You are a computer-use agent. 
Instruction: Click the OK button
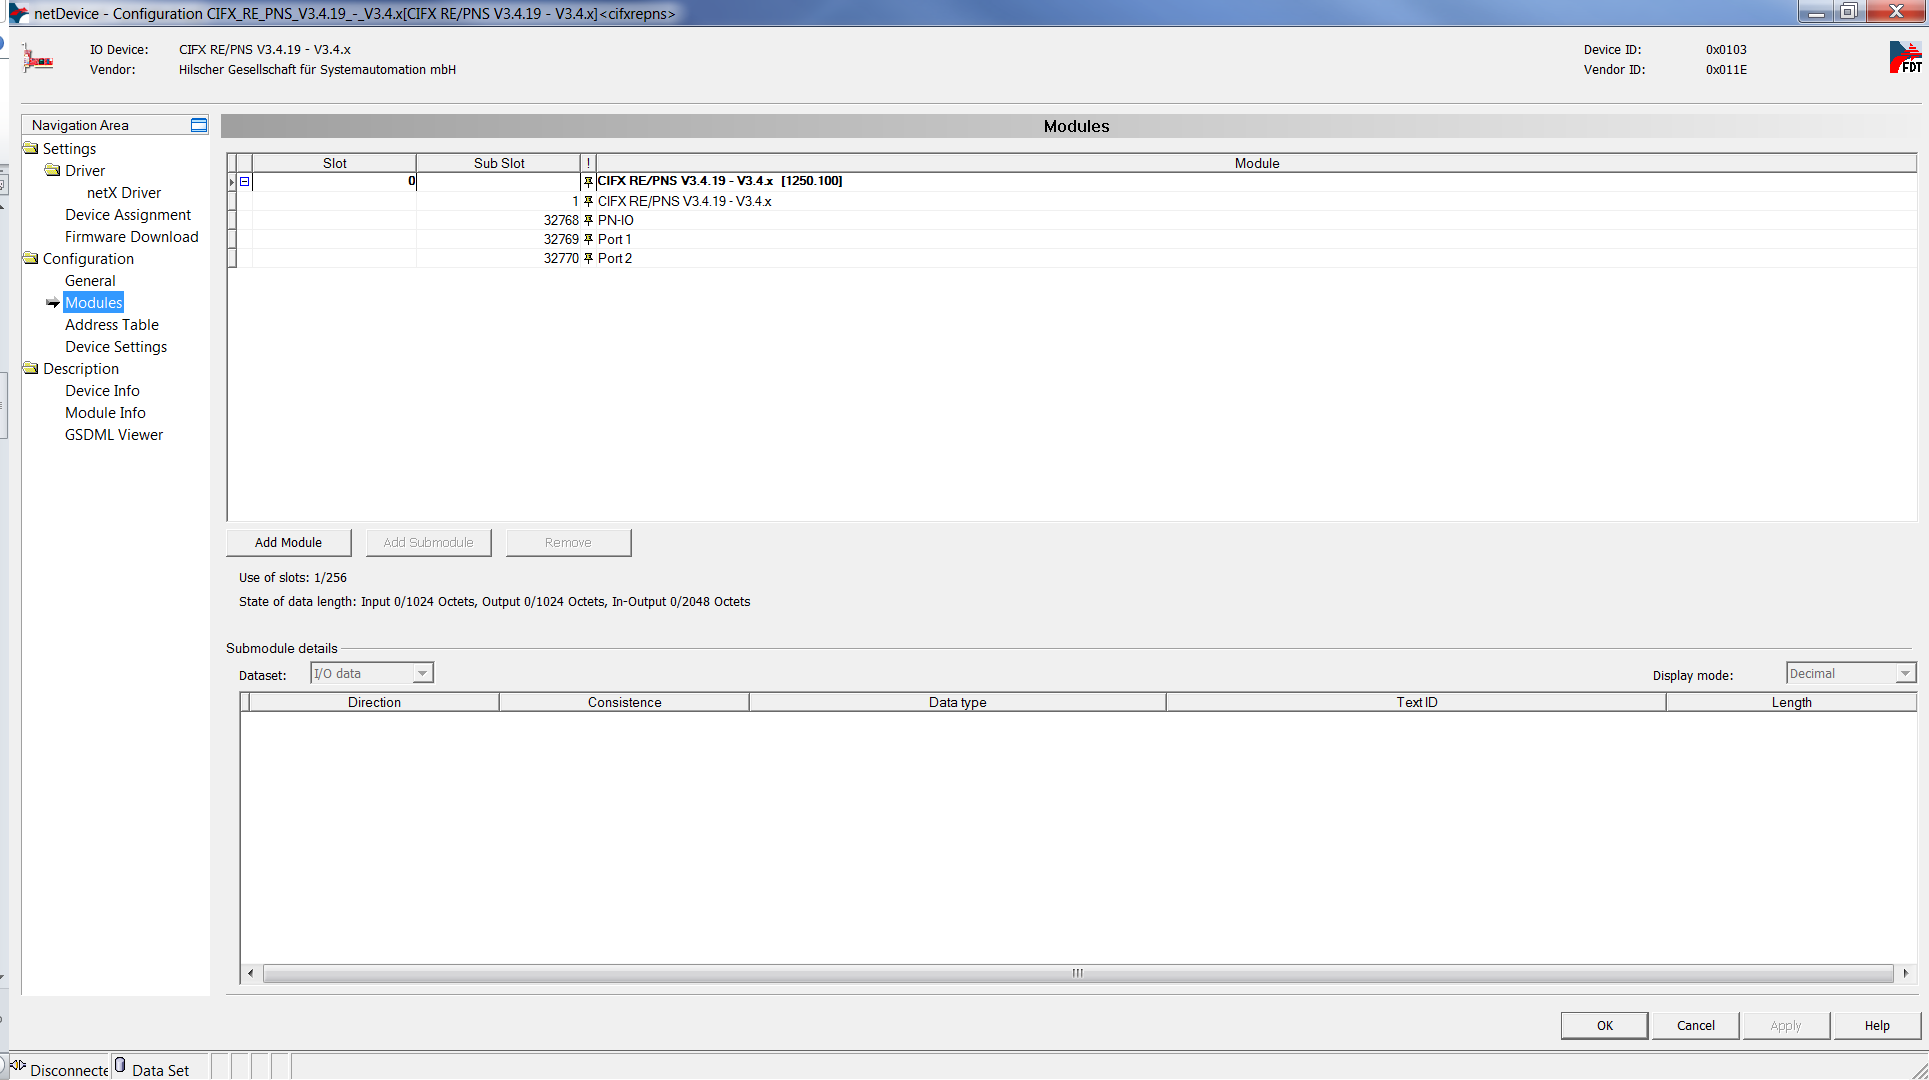tap(1604, 1025)
